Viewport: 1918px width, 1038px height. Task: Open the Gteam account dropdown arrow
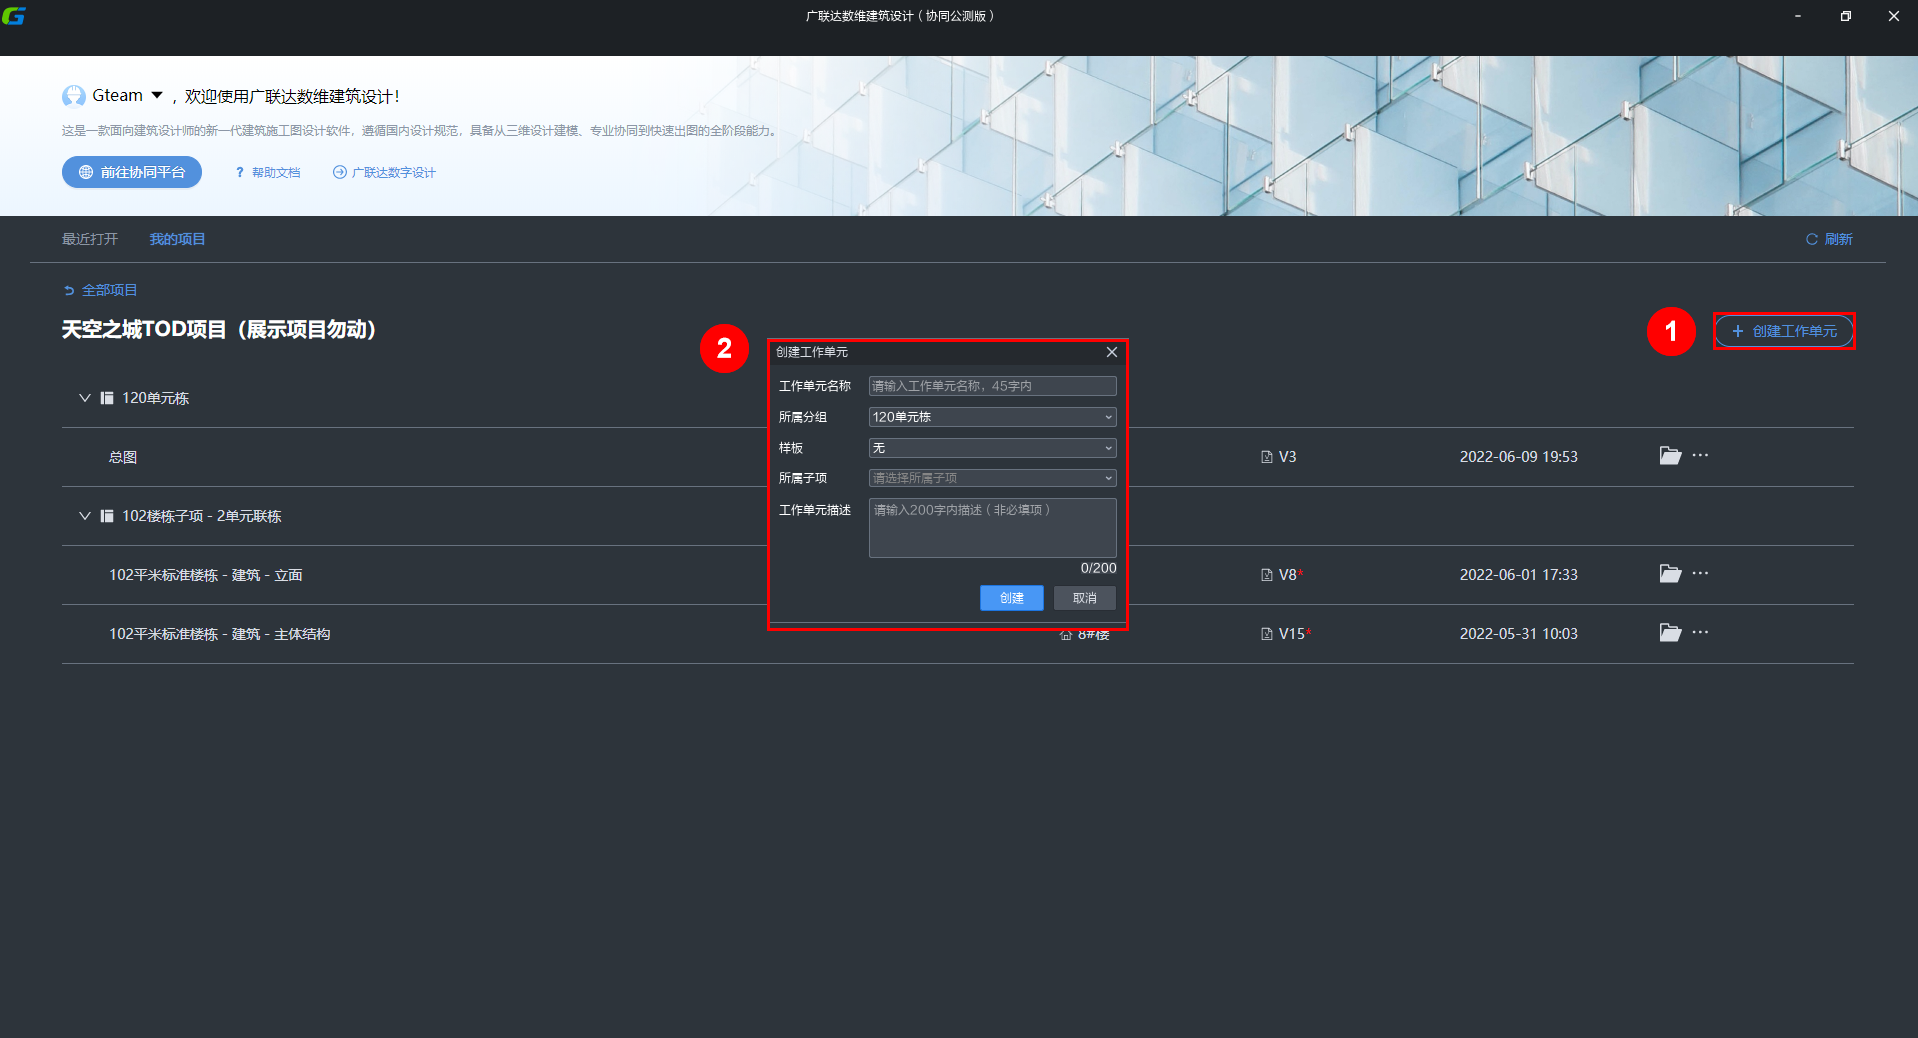coord(157,96)
